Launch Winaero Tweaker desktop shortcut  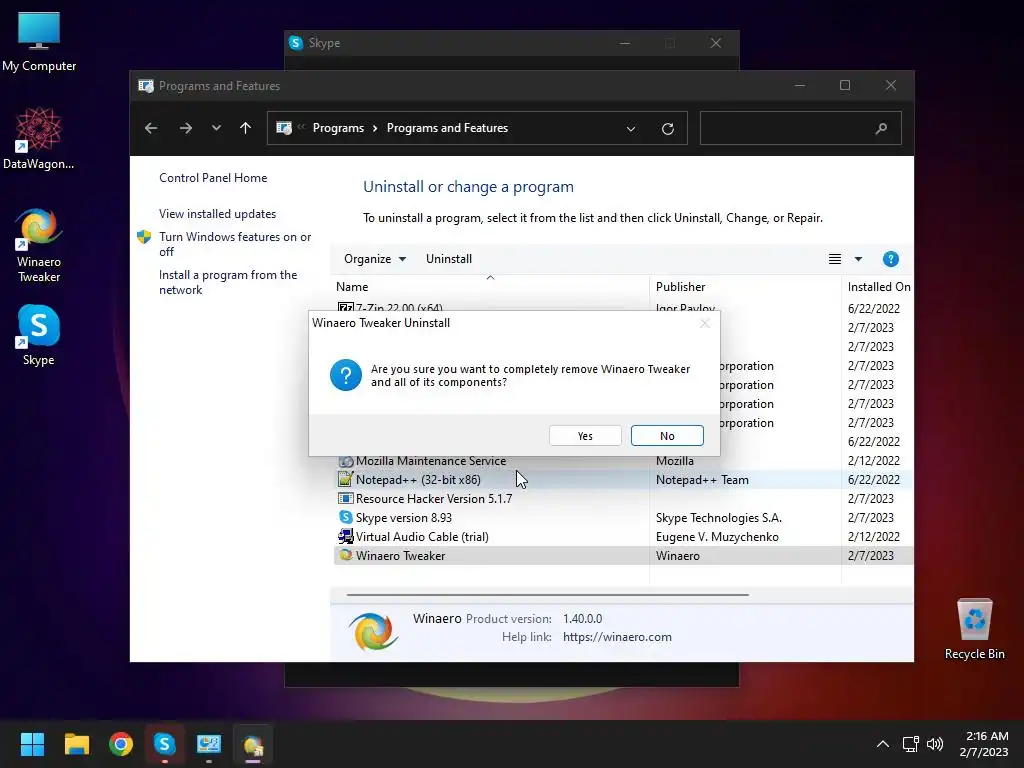click(39, 245)
